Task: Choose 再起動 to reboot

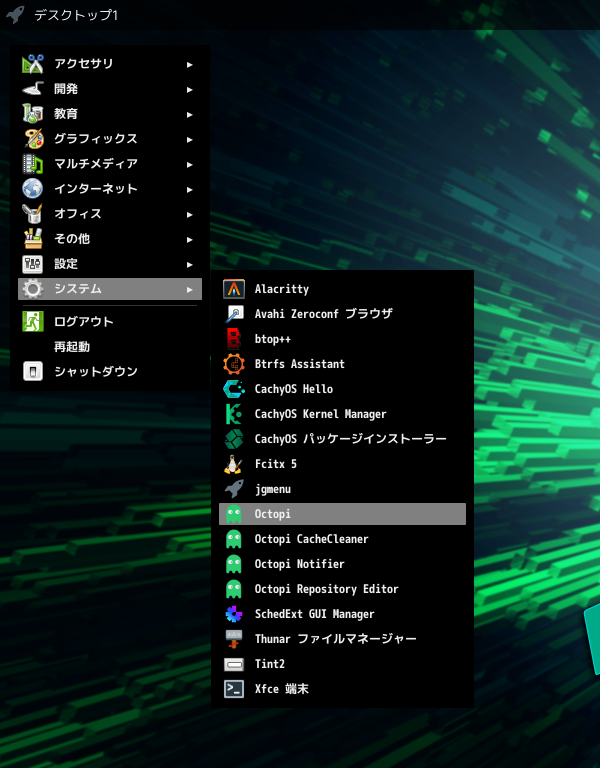Action: [110, 346]
